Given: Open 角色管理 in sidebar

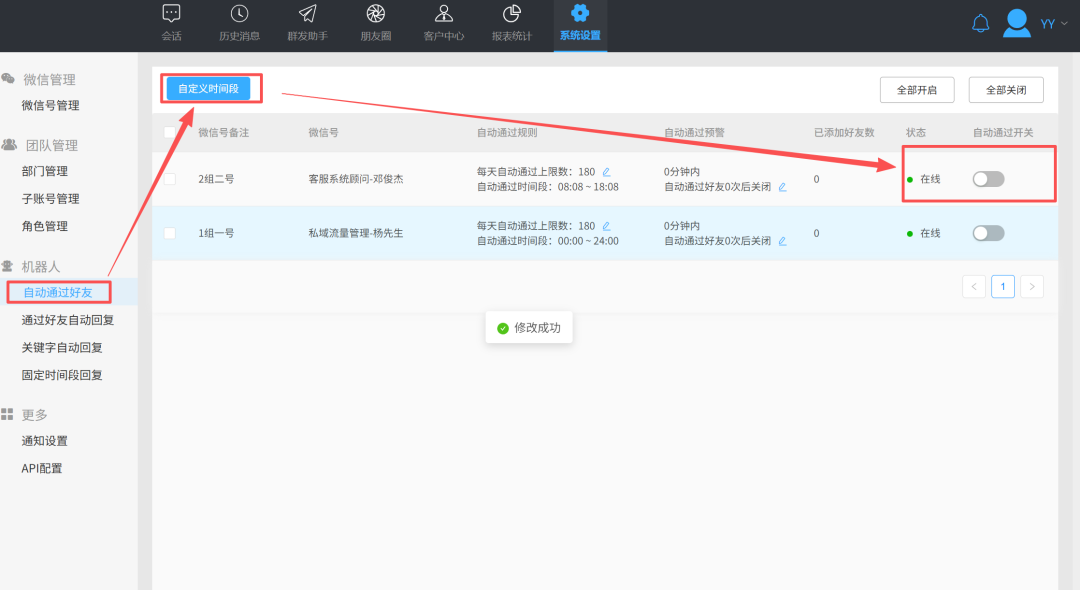Looking at the screenshot, I should click(45, 226).
